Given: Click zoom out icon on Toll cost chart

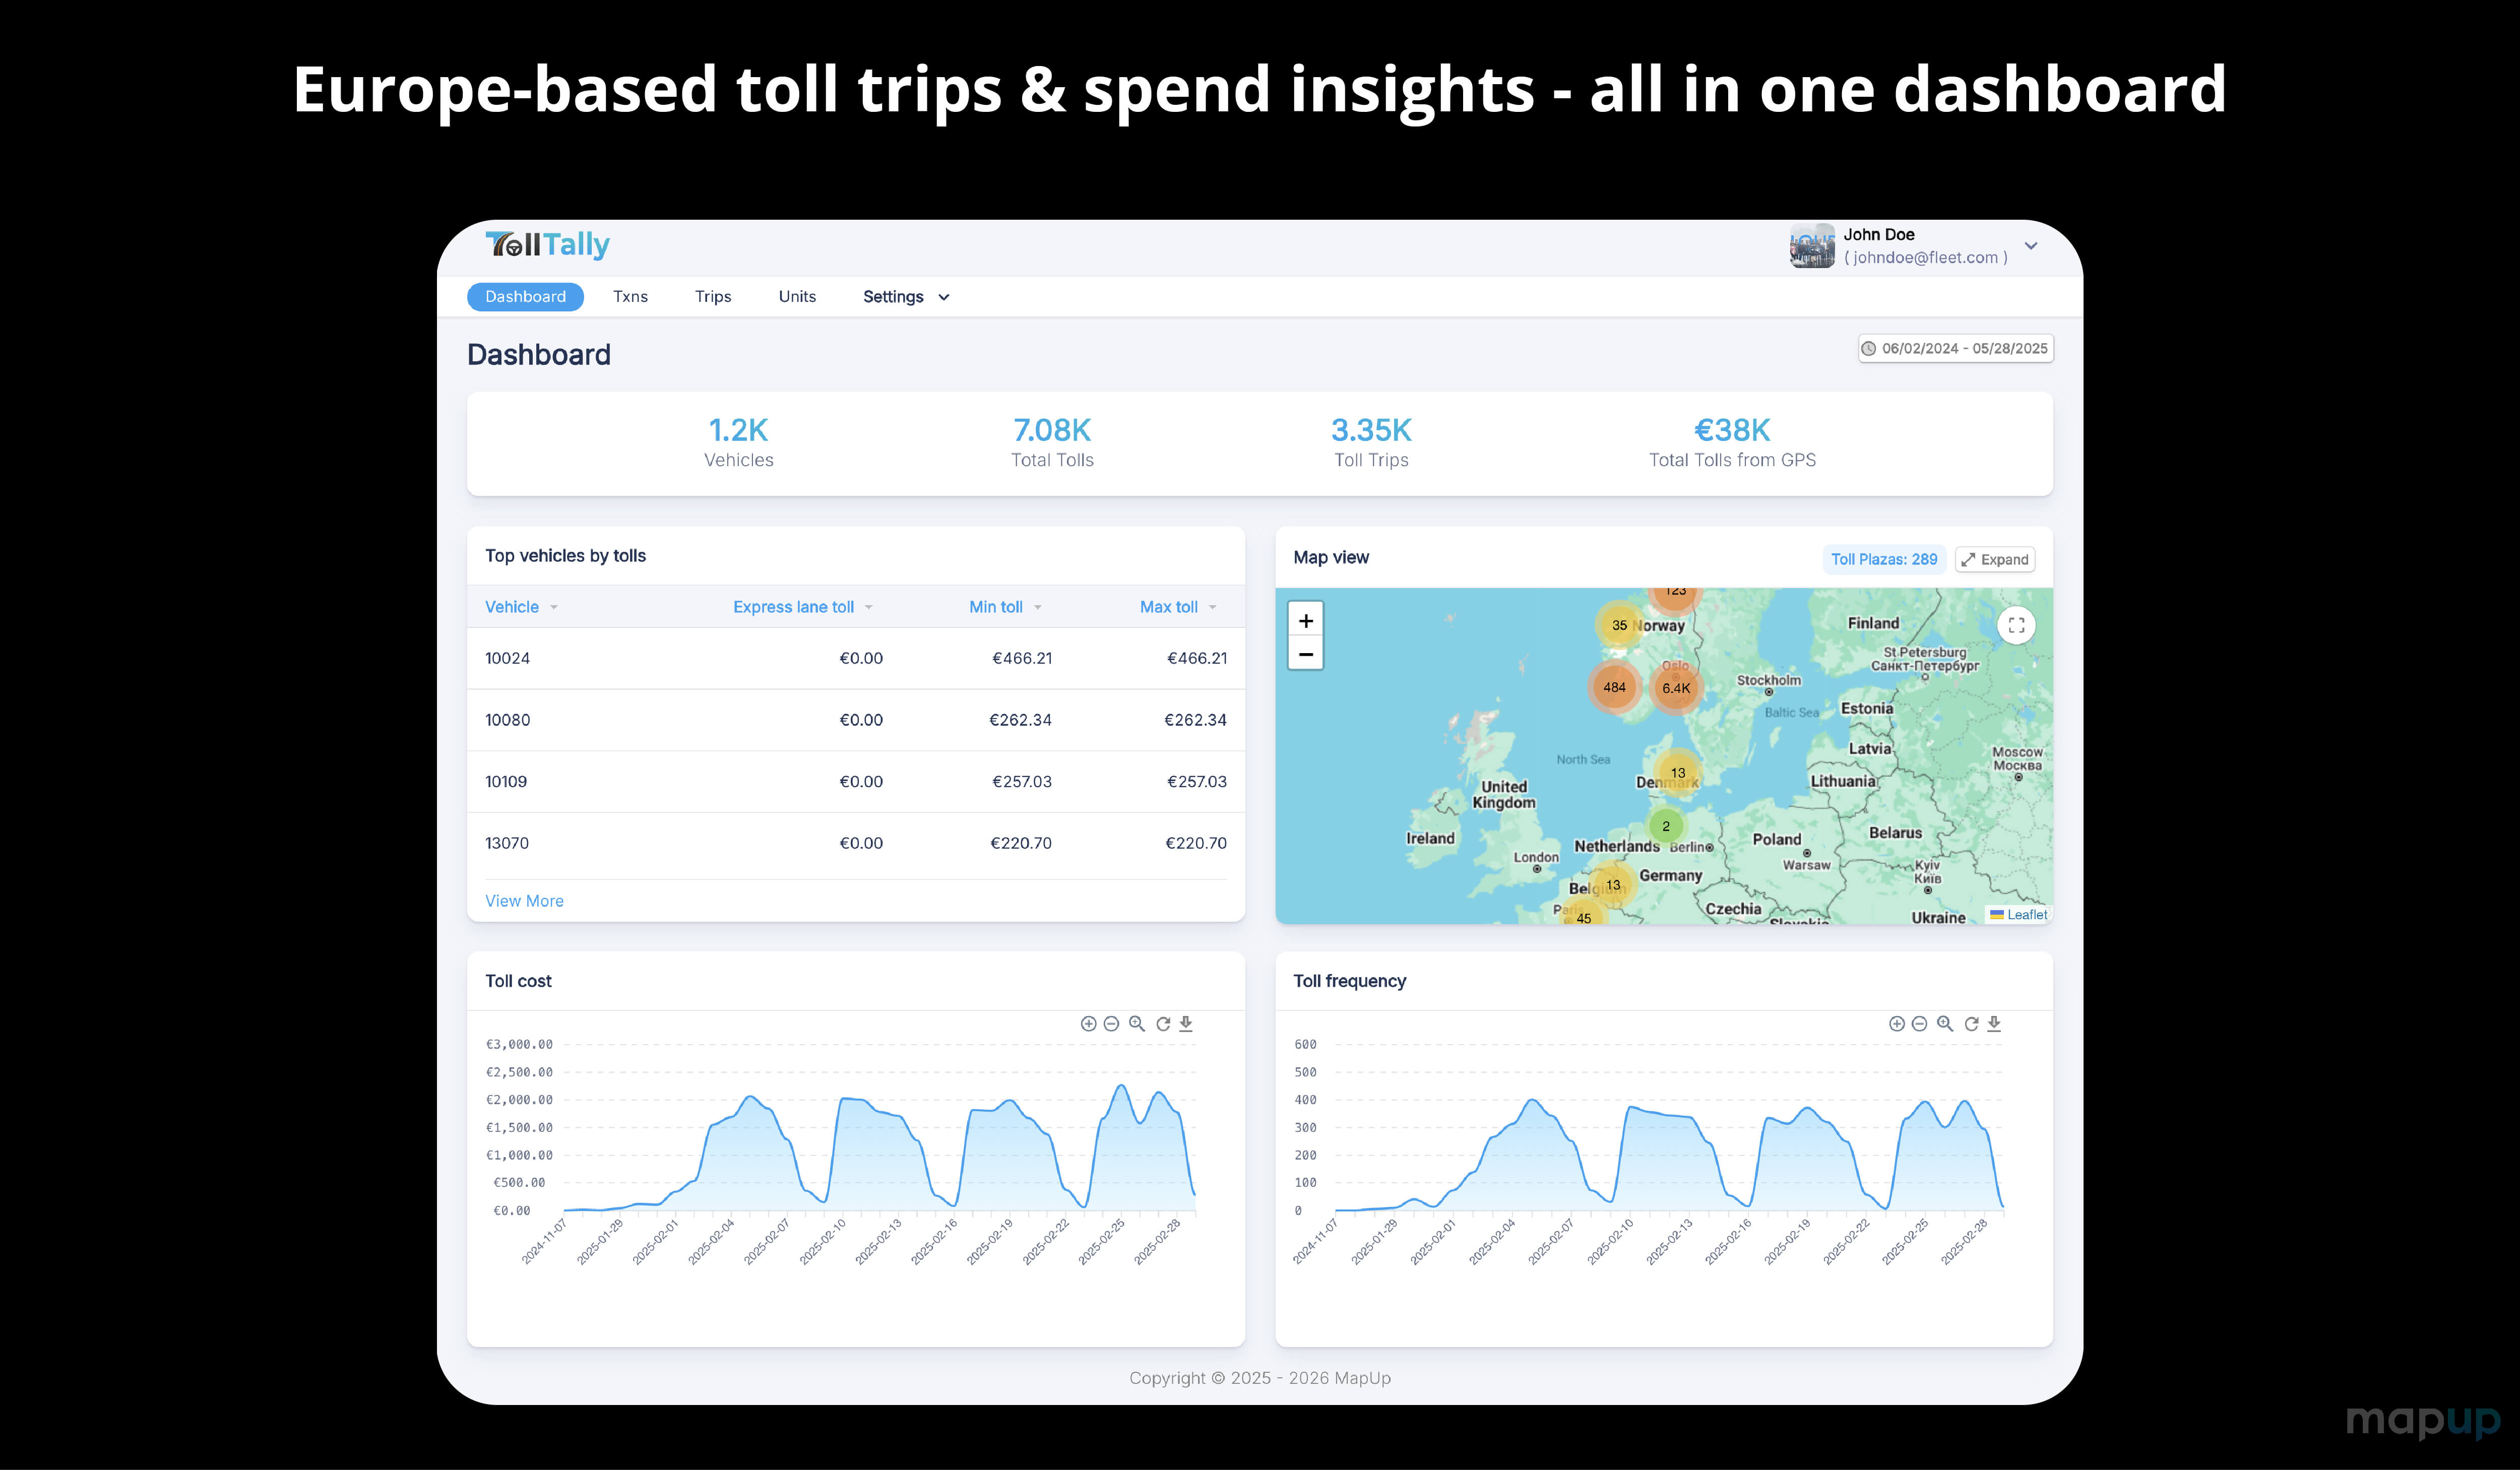Looking at the screenshot, I should tap(1111, 1023).
